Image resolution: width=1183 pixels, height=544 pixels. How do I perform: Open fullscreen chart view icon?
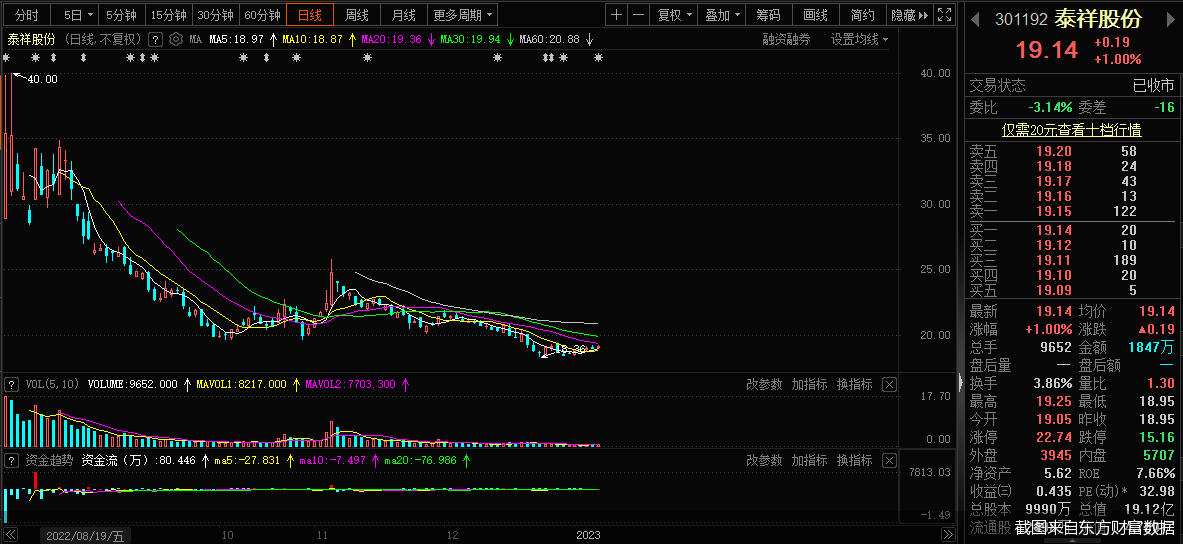(x=945, y=15)
